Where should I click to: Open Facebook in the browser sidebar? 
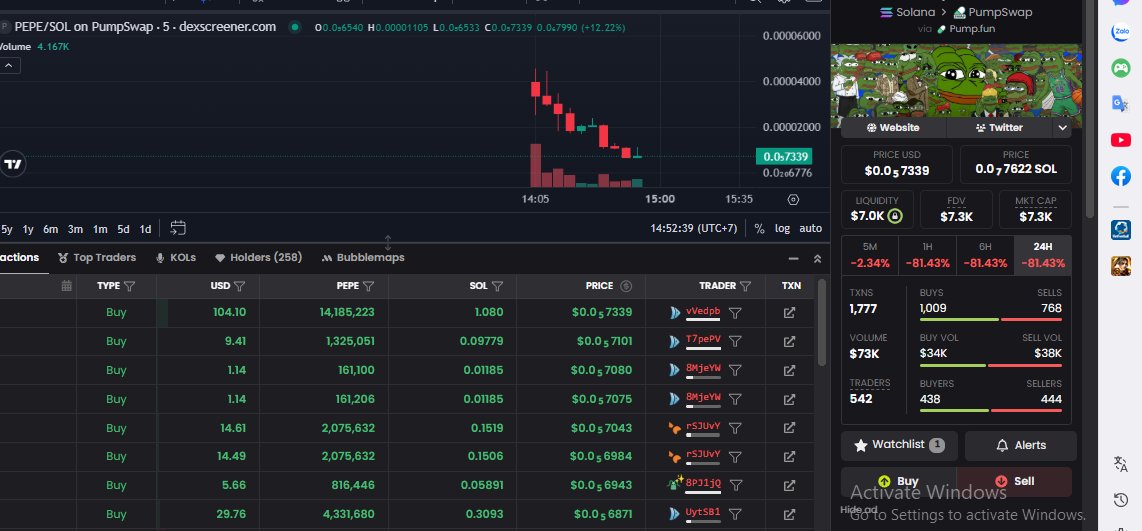pyautogui.click(x=1120, y=176)
